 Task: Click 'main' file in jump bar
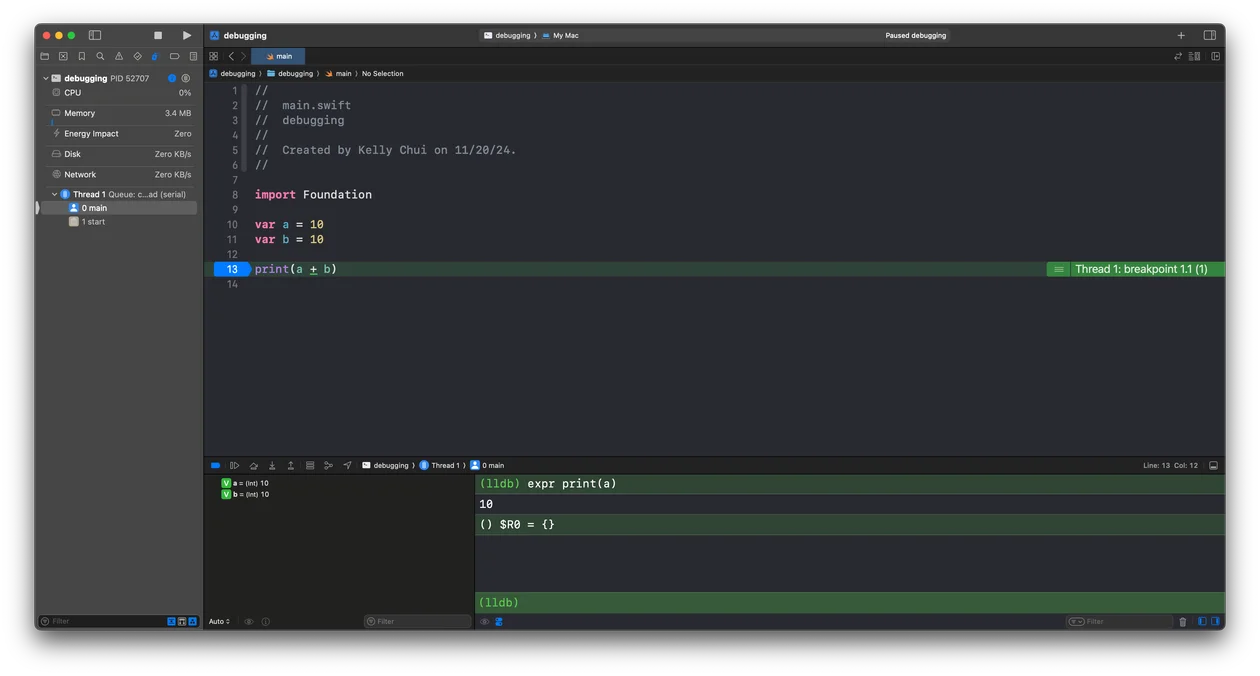338,74
